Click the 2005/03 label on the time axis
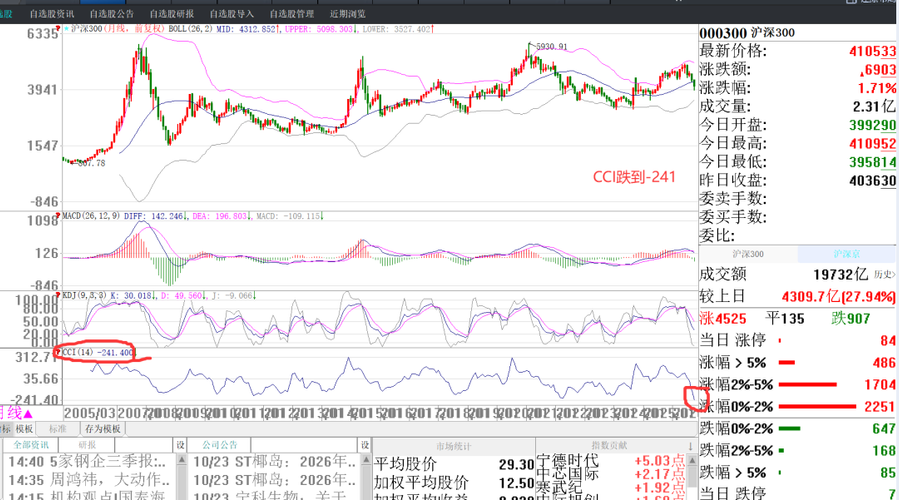 90,413
